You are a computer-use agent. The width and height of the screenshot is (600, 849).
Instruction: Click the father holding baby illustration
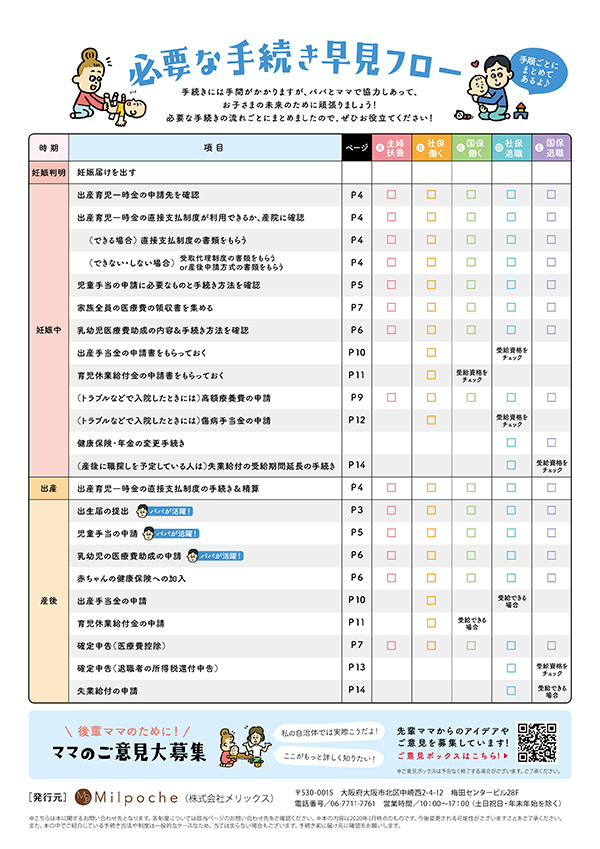click(x=490, y=88)
